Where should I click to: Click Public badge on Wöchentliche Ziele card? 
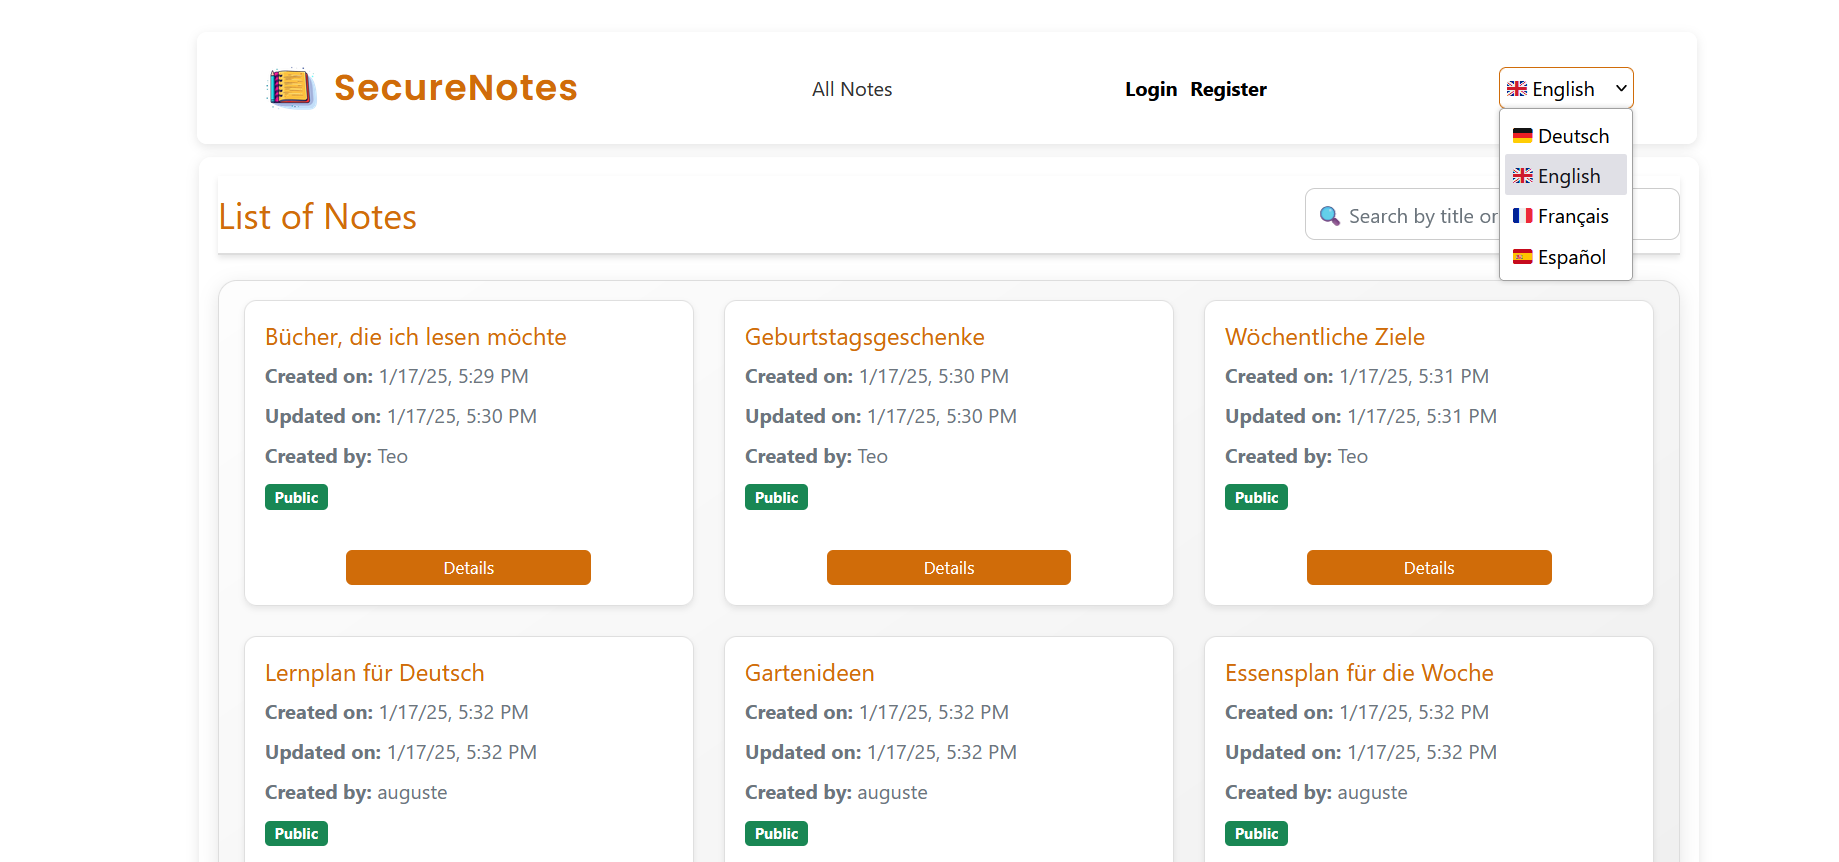pyautogui.click(x=1256, y=497)
